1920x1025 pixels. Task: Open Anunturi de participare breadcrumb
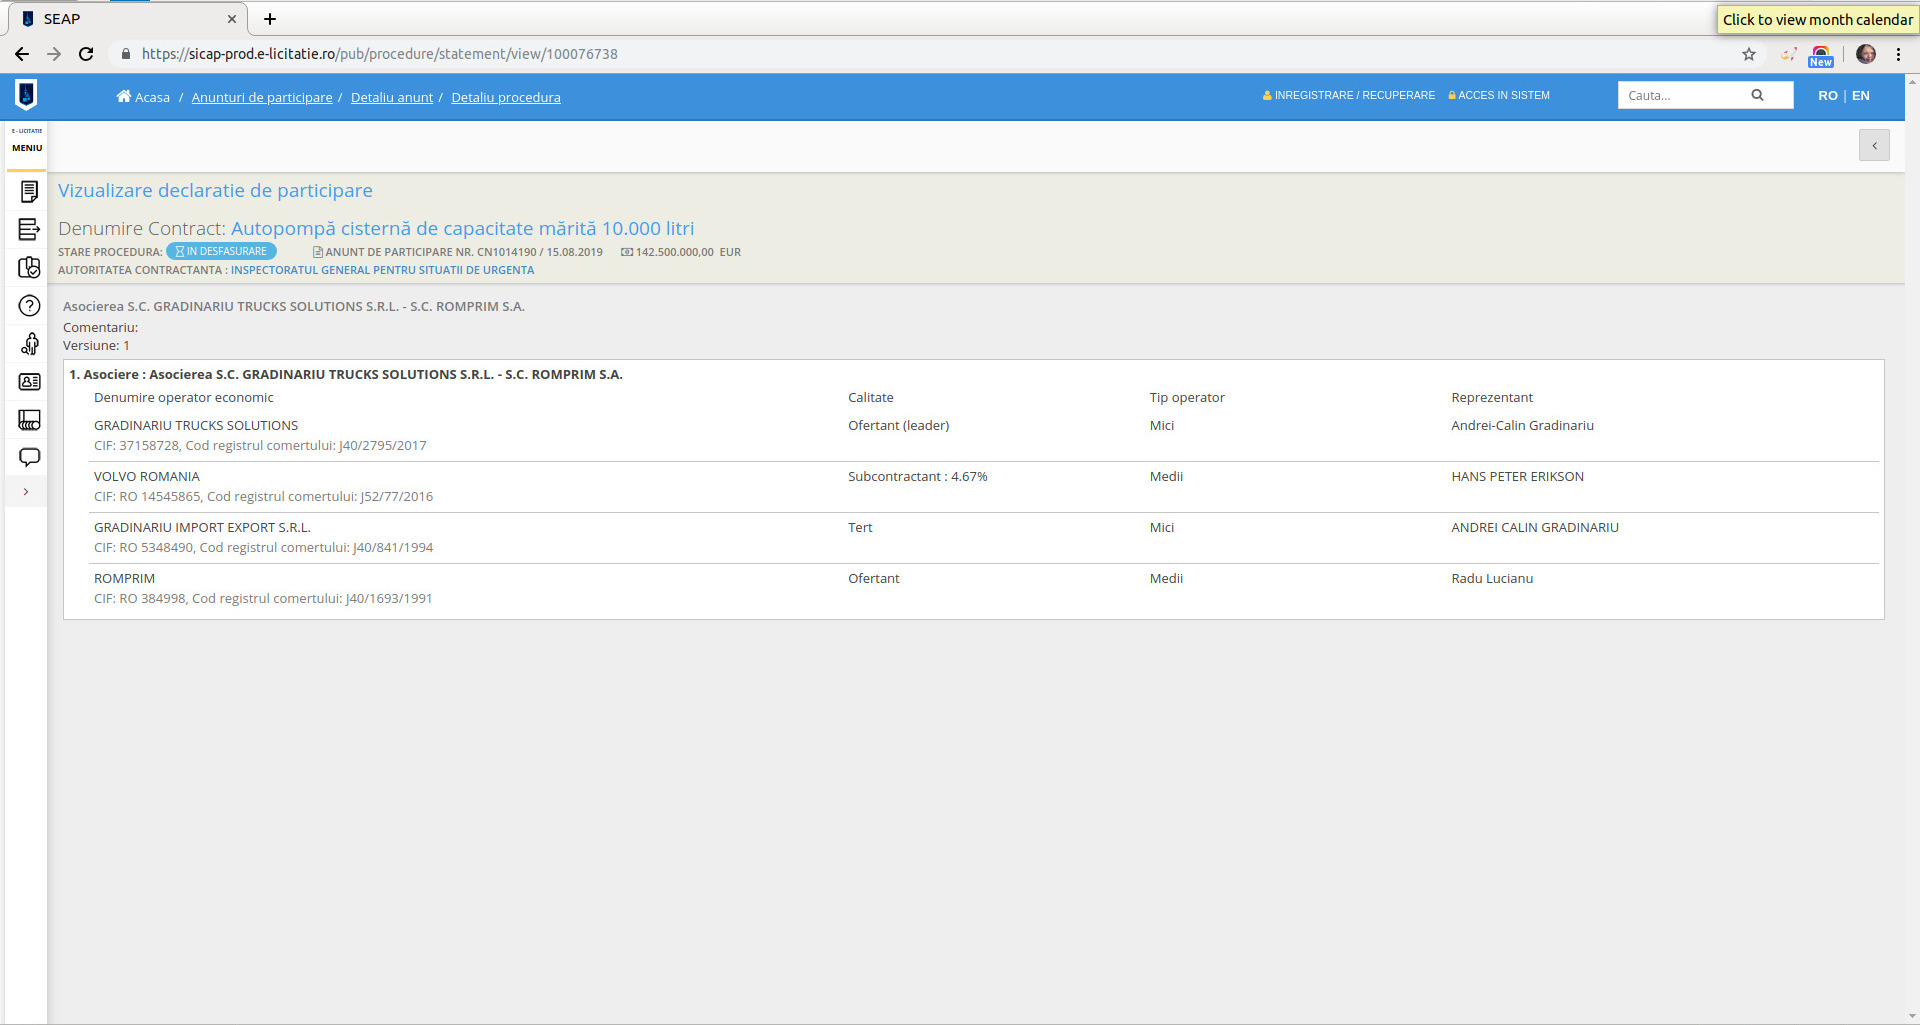(262, 97)
